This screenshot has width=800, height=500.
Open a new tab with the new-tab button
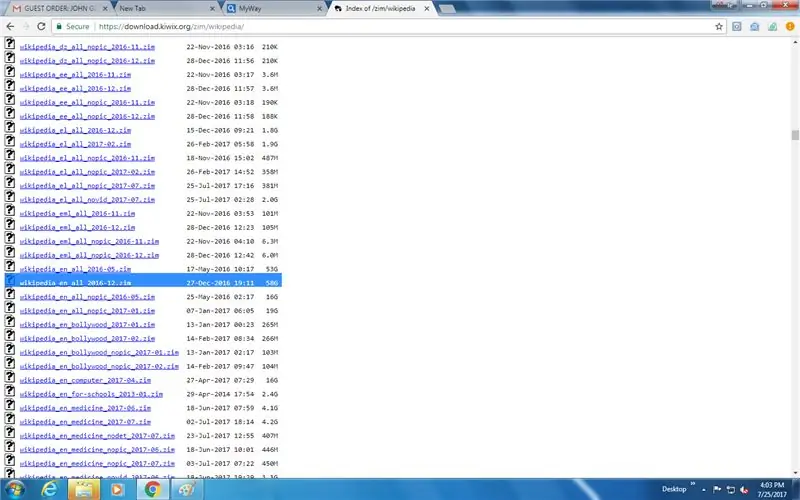click(x=447, y=9)
